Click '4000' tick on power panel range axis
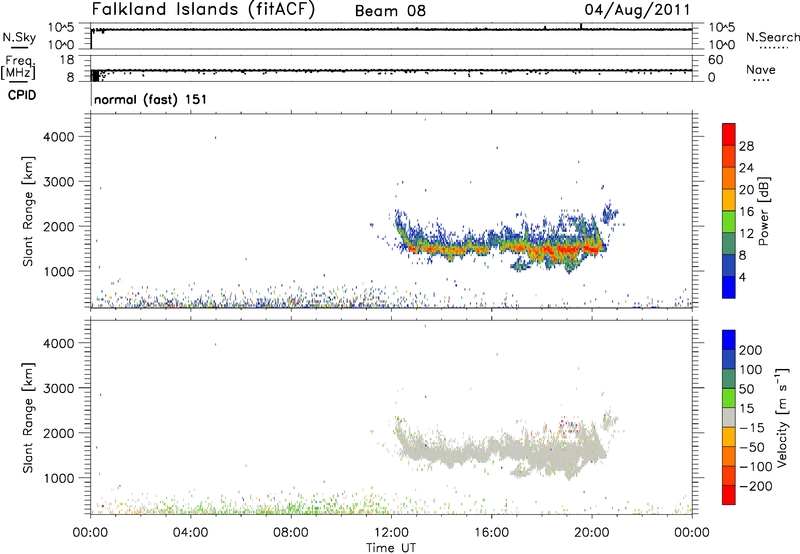This screenshot has height=554, width=800. [59, 137]
